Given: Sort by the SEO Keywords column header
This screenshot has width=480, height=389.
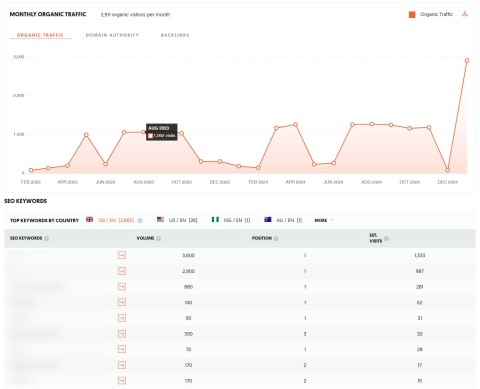Looking at the screenshot, I should pos(26,238).
